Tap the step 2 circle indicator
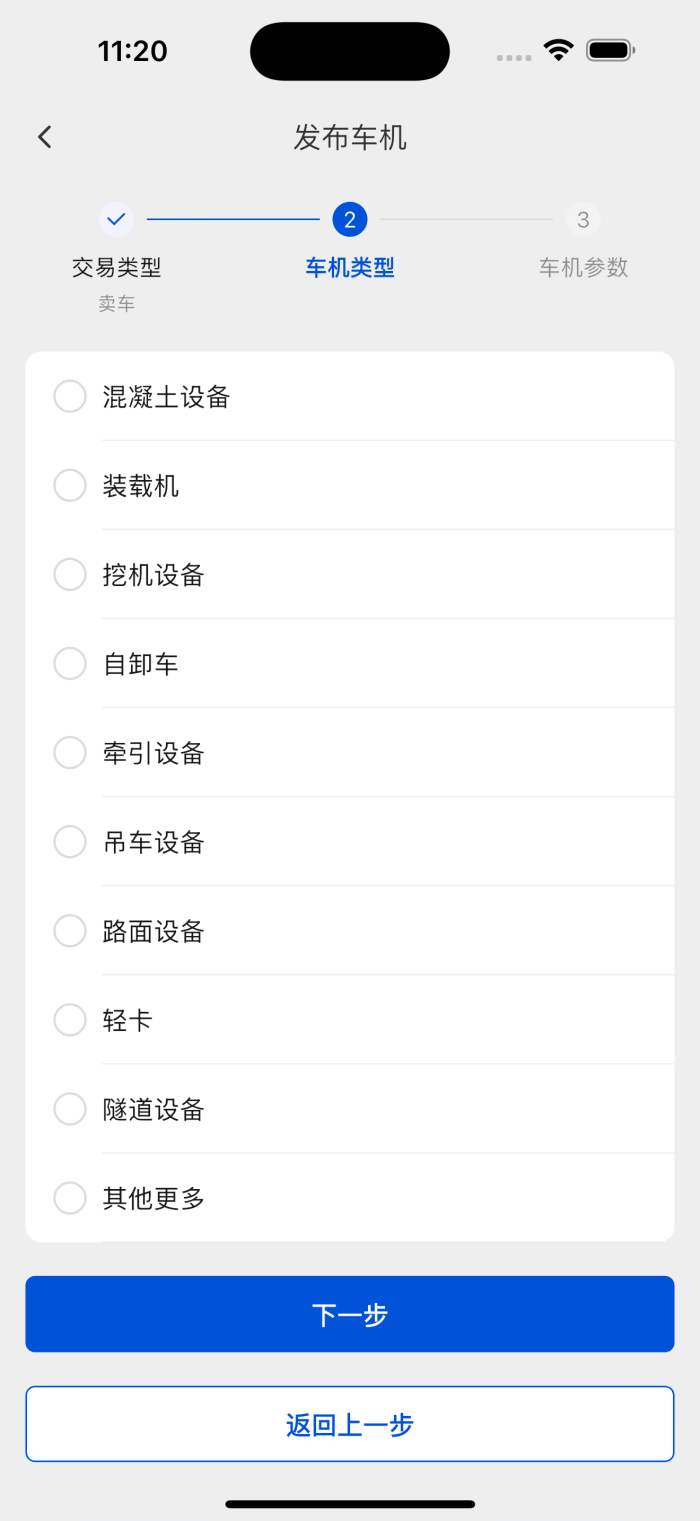Image resolution: width=700 pixels, height=1521 pixels. pos(350,219)
